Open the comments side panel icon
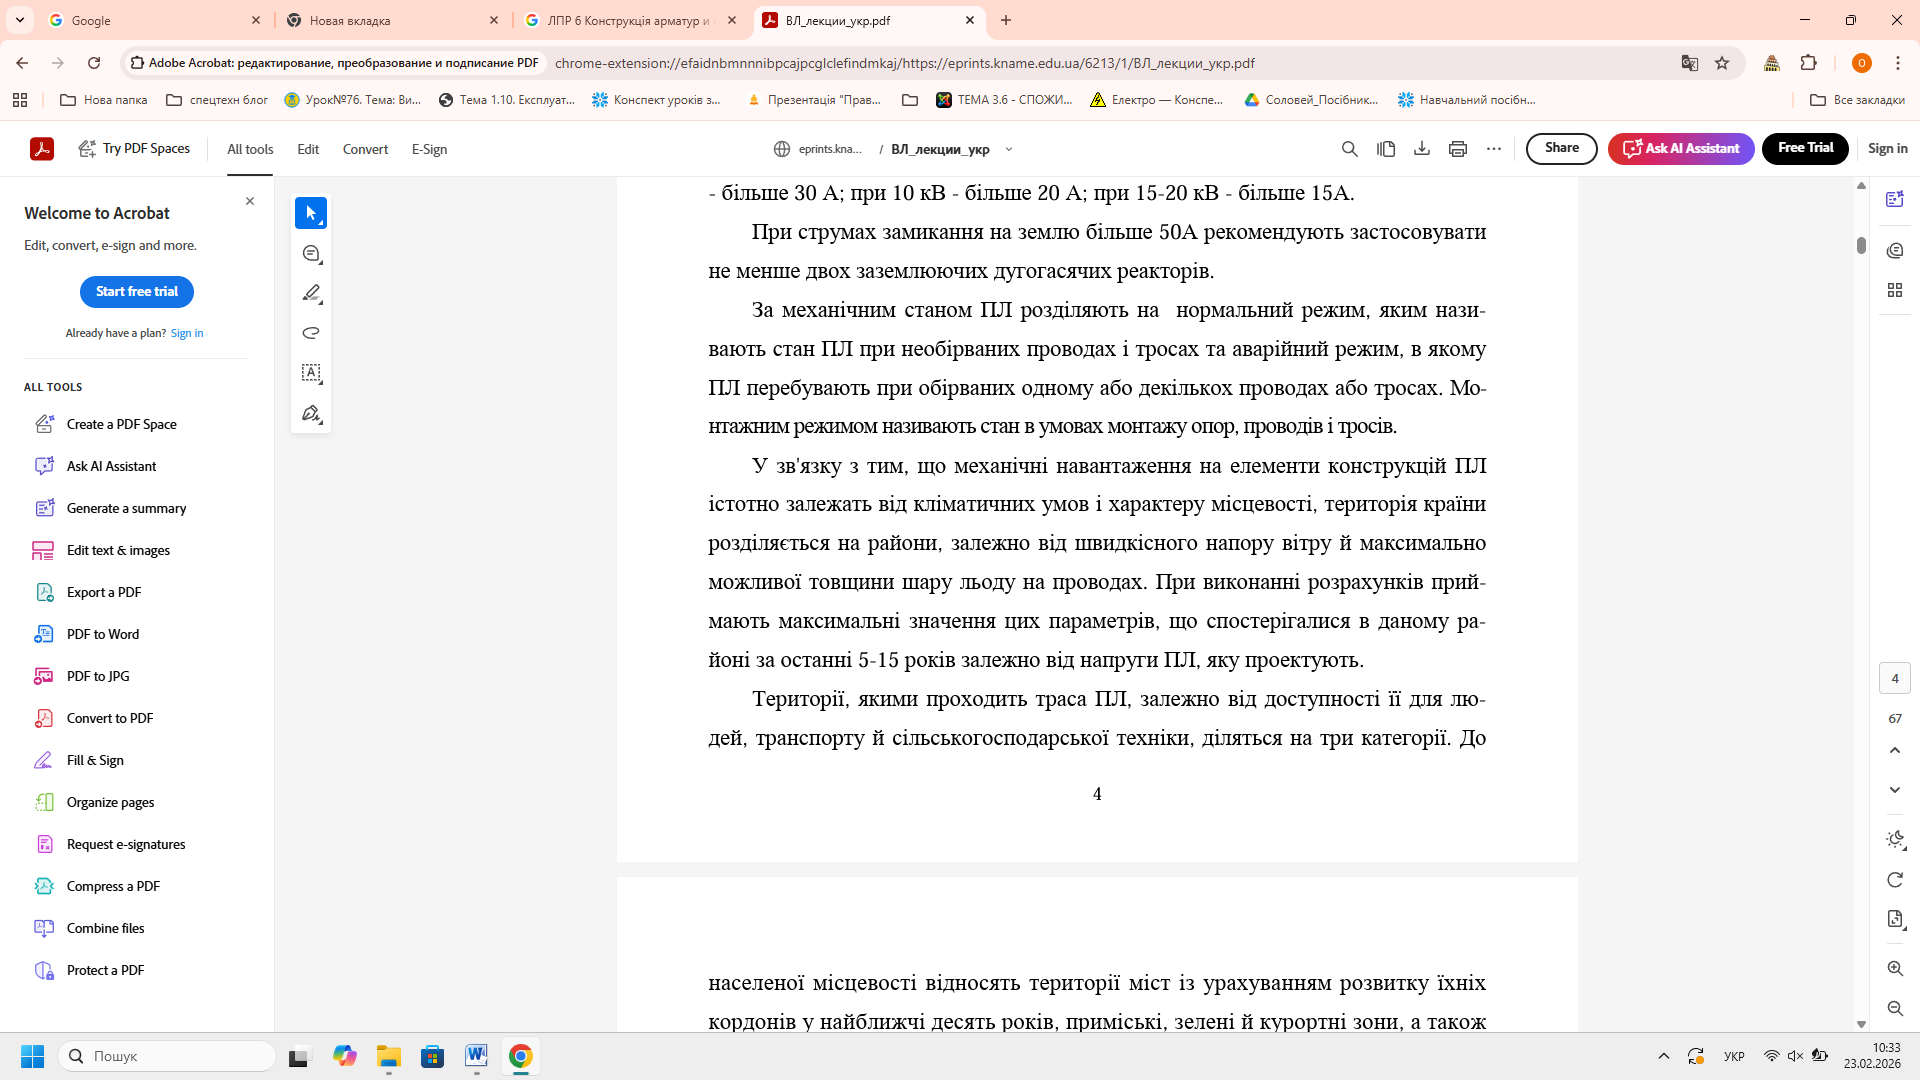This screenshot has width=1920, height=1080. pos(1895,250)
